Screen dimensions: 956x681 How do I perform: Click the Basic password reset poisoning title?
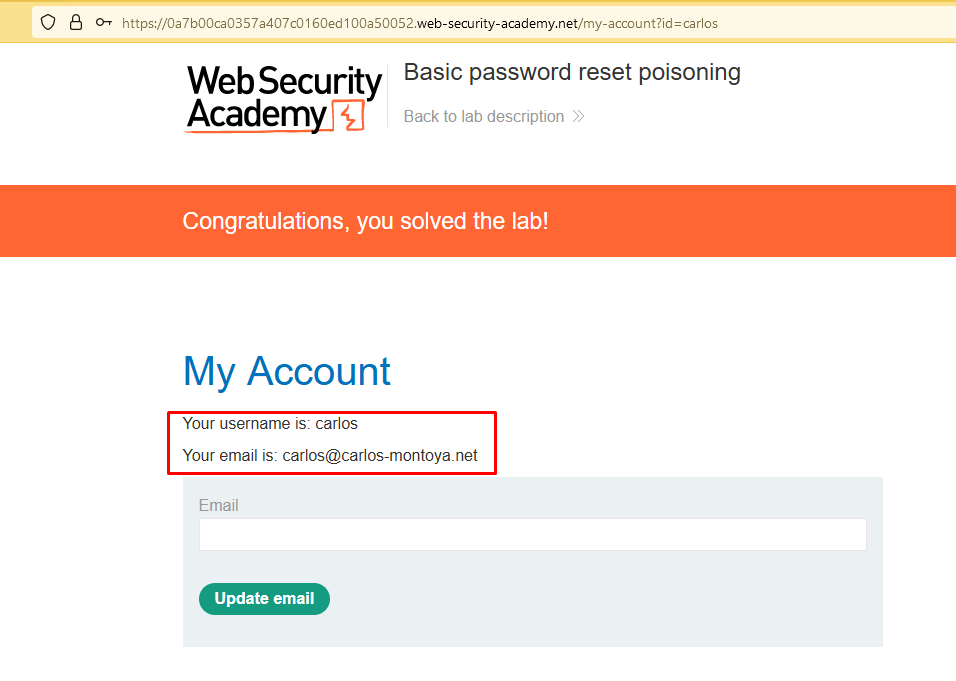click(x=572, y=72)
